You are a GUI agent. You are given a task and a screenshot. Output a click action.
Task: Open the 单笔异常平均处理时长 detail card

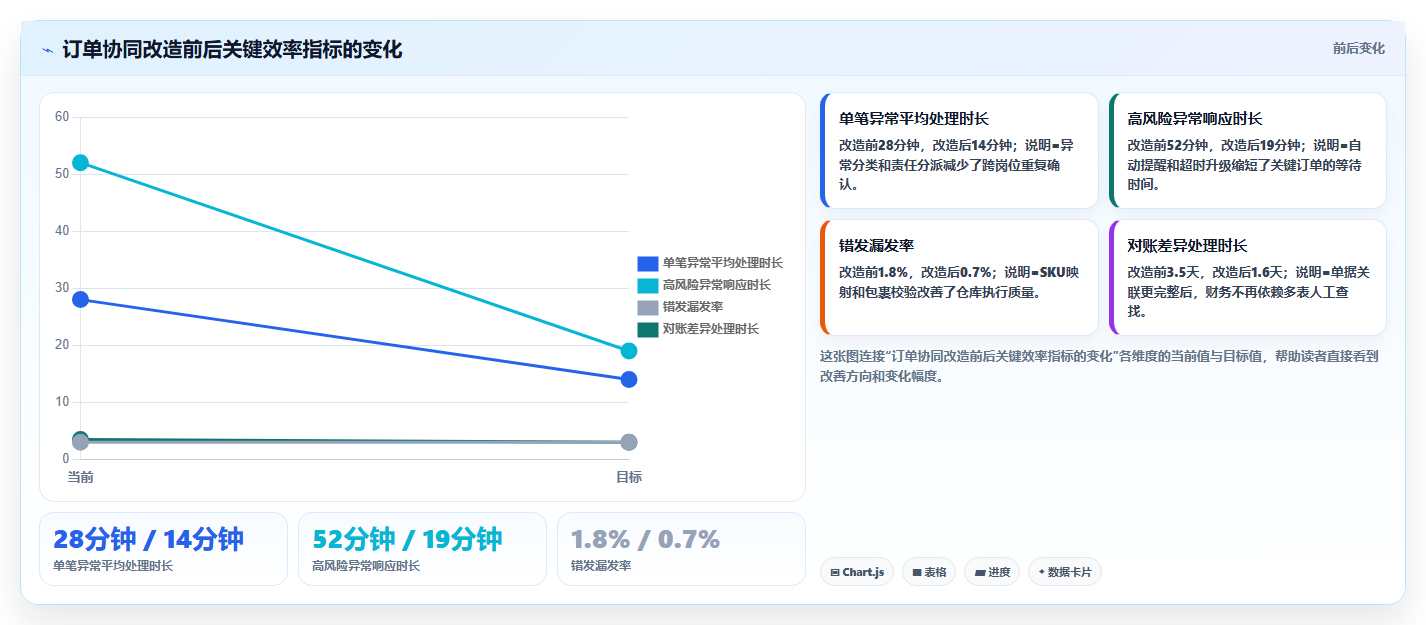(x=959, y=150)
